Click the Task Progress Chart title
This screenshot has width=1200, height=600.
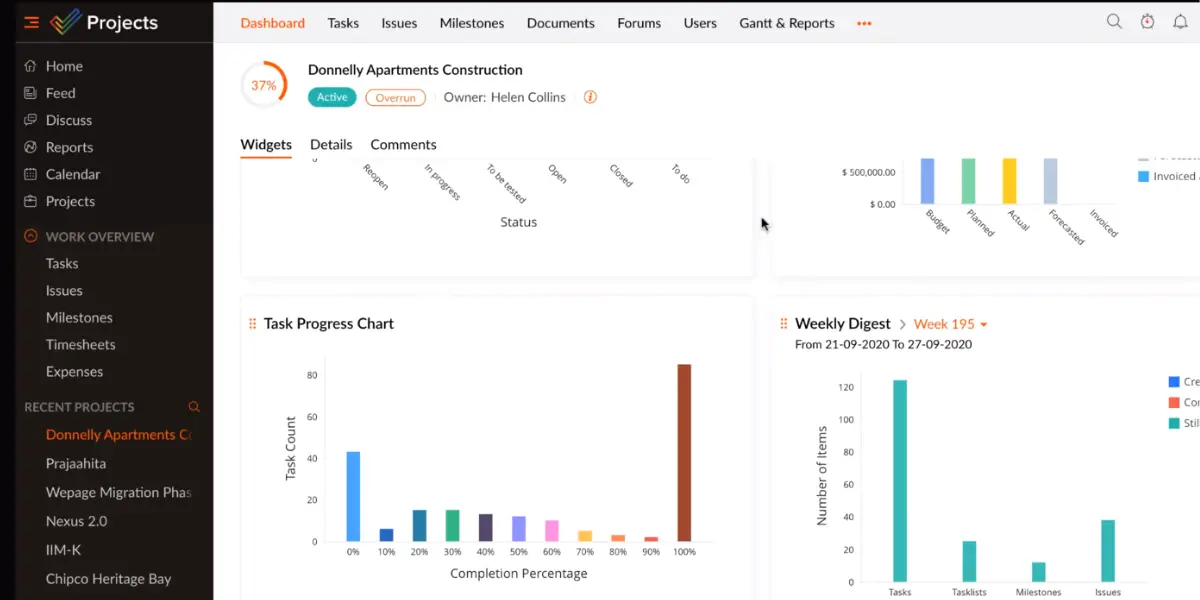tap(329, 324)
